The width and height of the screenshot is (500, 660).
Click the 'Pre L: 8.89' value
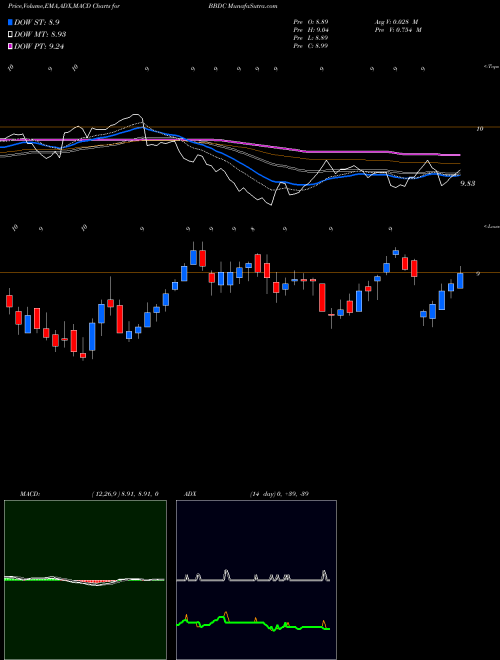point(311,38)
